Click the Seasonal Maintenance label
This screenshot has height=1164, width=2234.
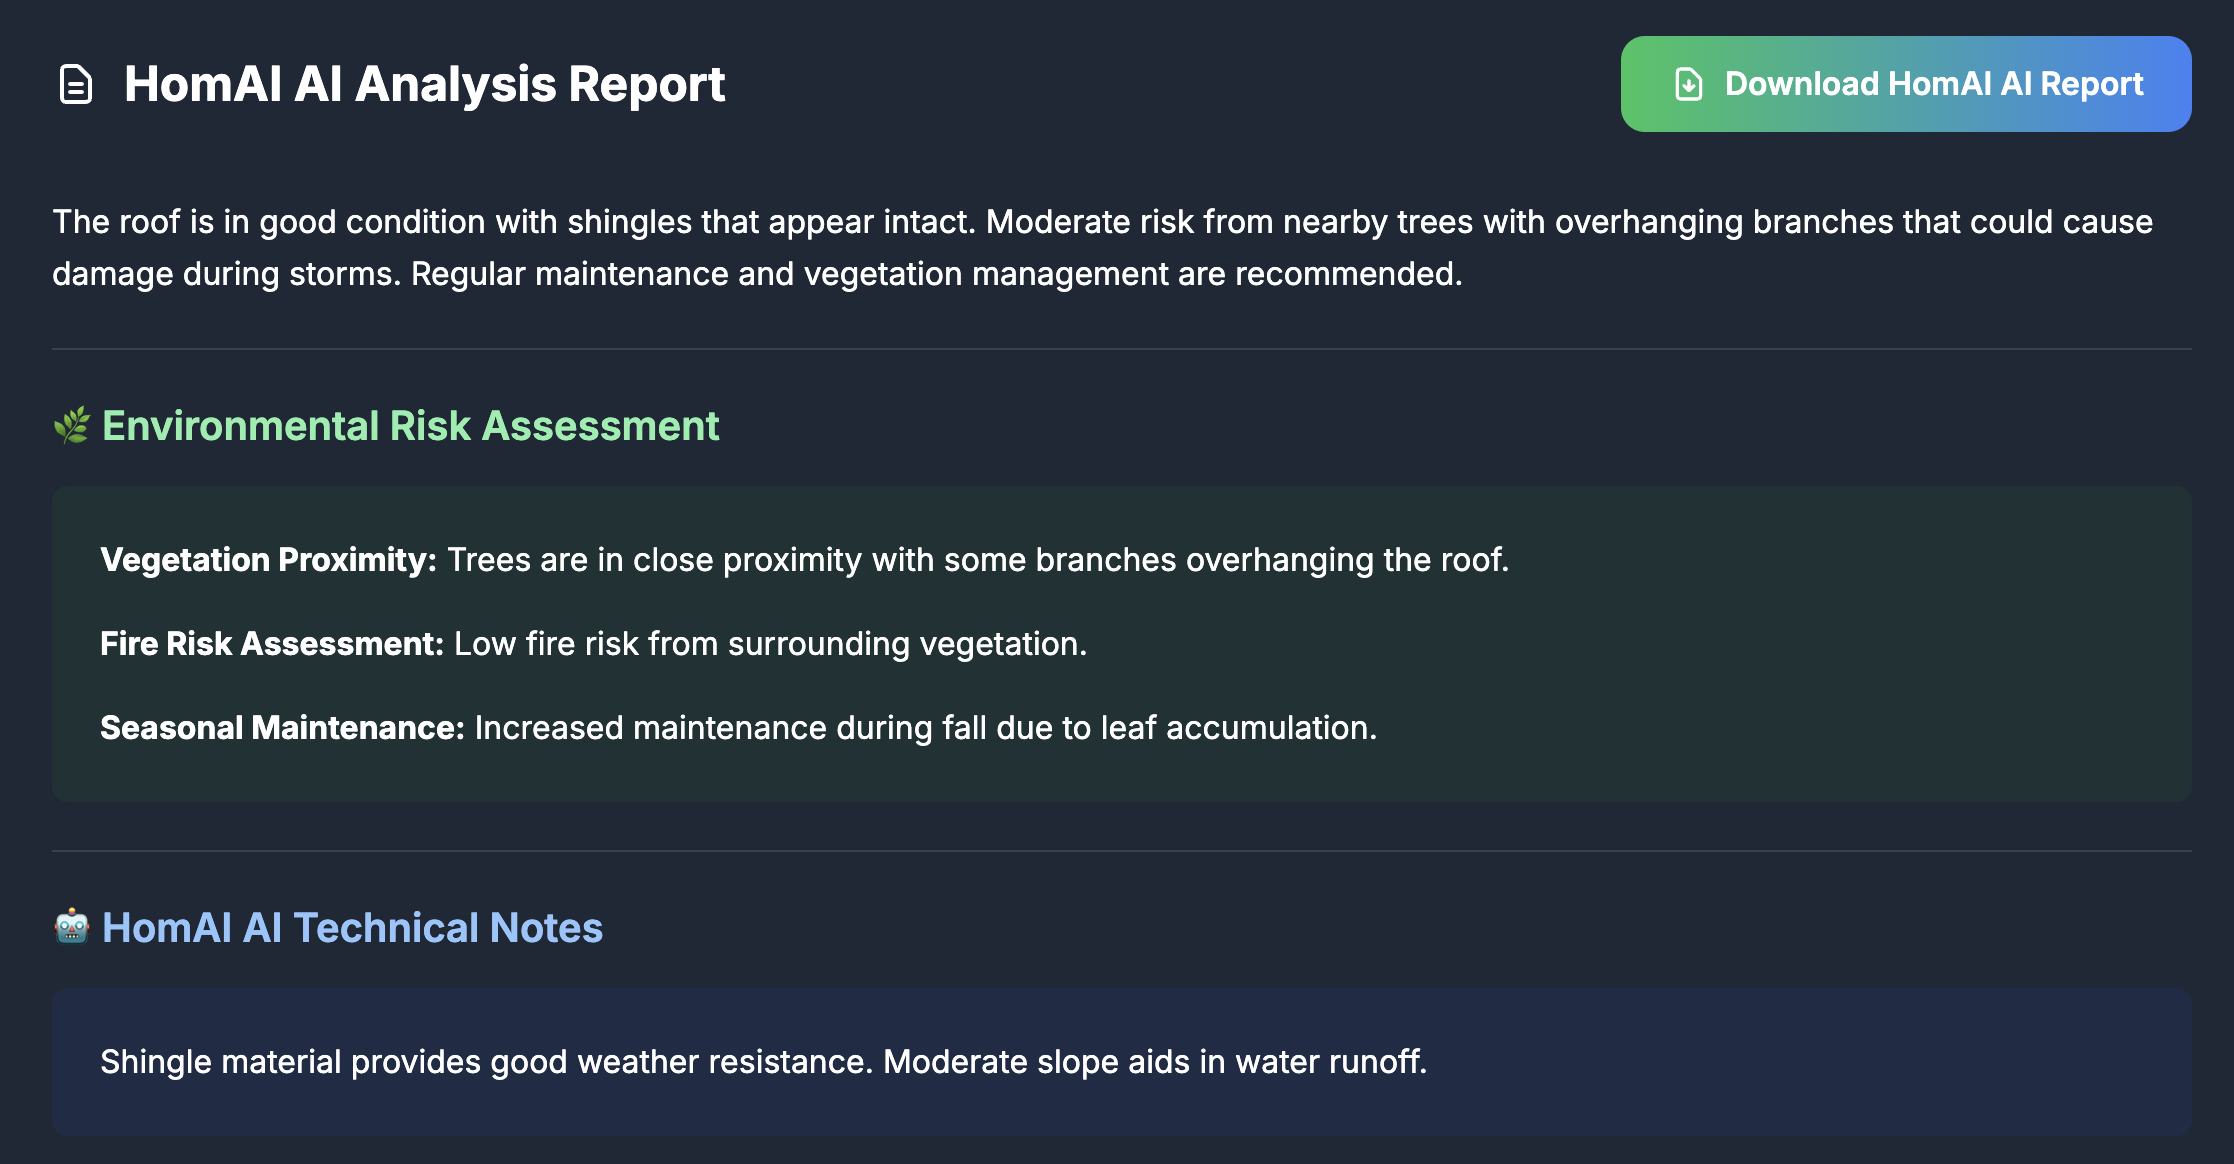click(282, 728)
